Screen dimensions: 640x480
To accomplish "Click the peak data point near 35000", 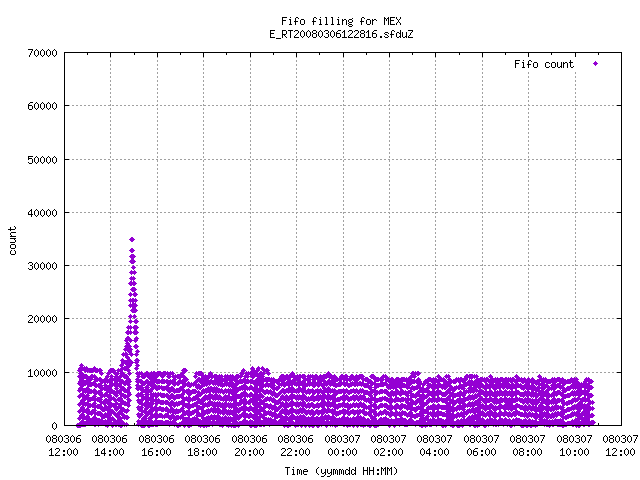I will (x=132, y=240).
